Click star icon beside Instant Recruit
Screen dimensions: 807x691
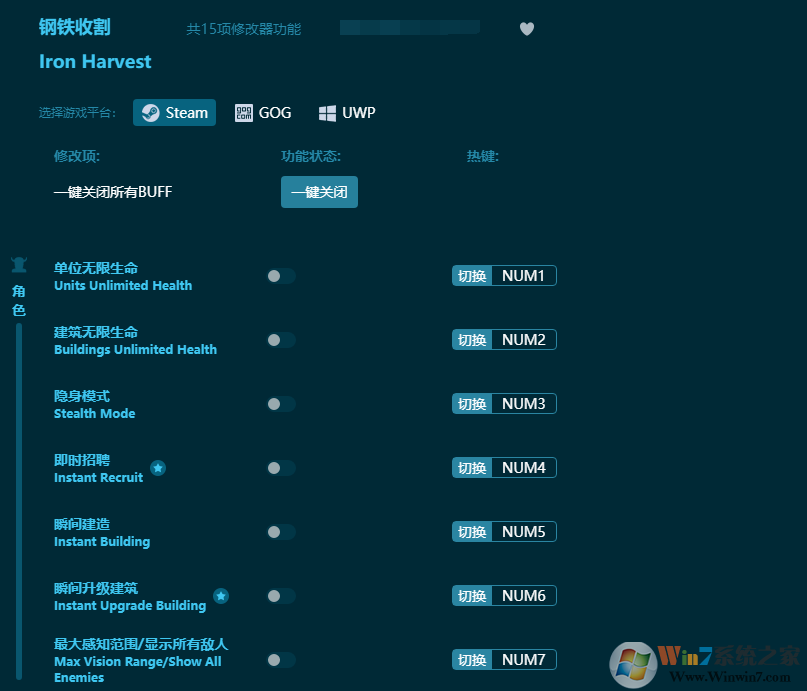(158, 468)
